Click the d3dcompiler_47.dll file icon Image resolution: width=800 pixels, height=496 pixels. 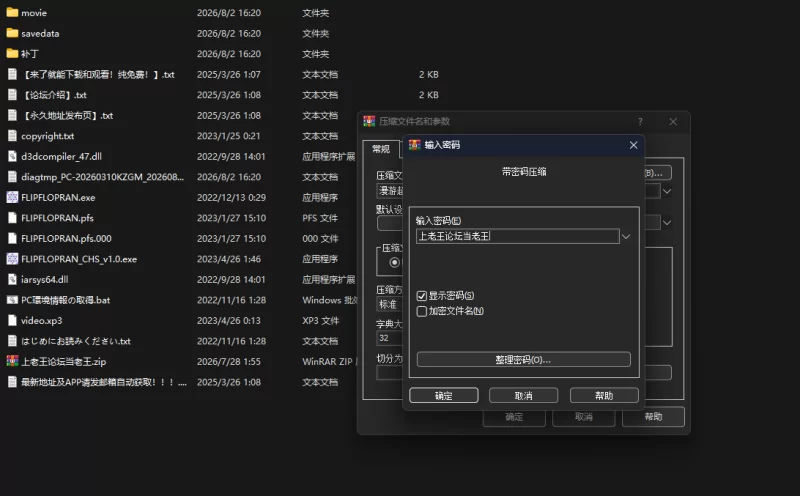pyautogui.click(x=12, y=156)
